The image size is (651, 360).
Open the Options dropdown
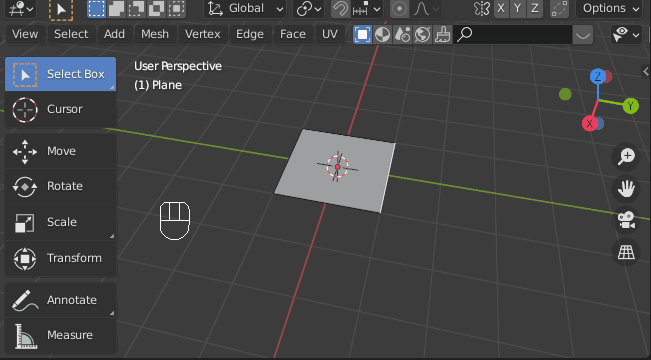pos(609,8)
